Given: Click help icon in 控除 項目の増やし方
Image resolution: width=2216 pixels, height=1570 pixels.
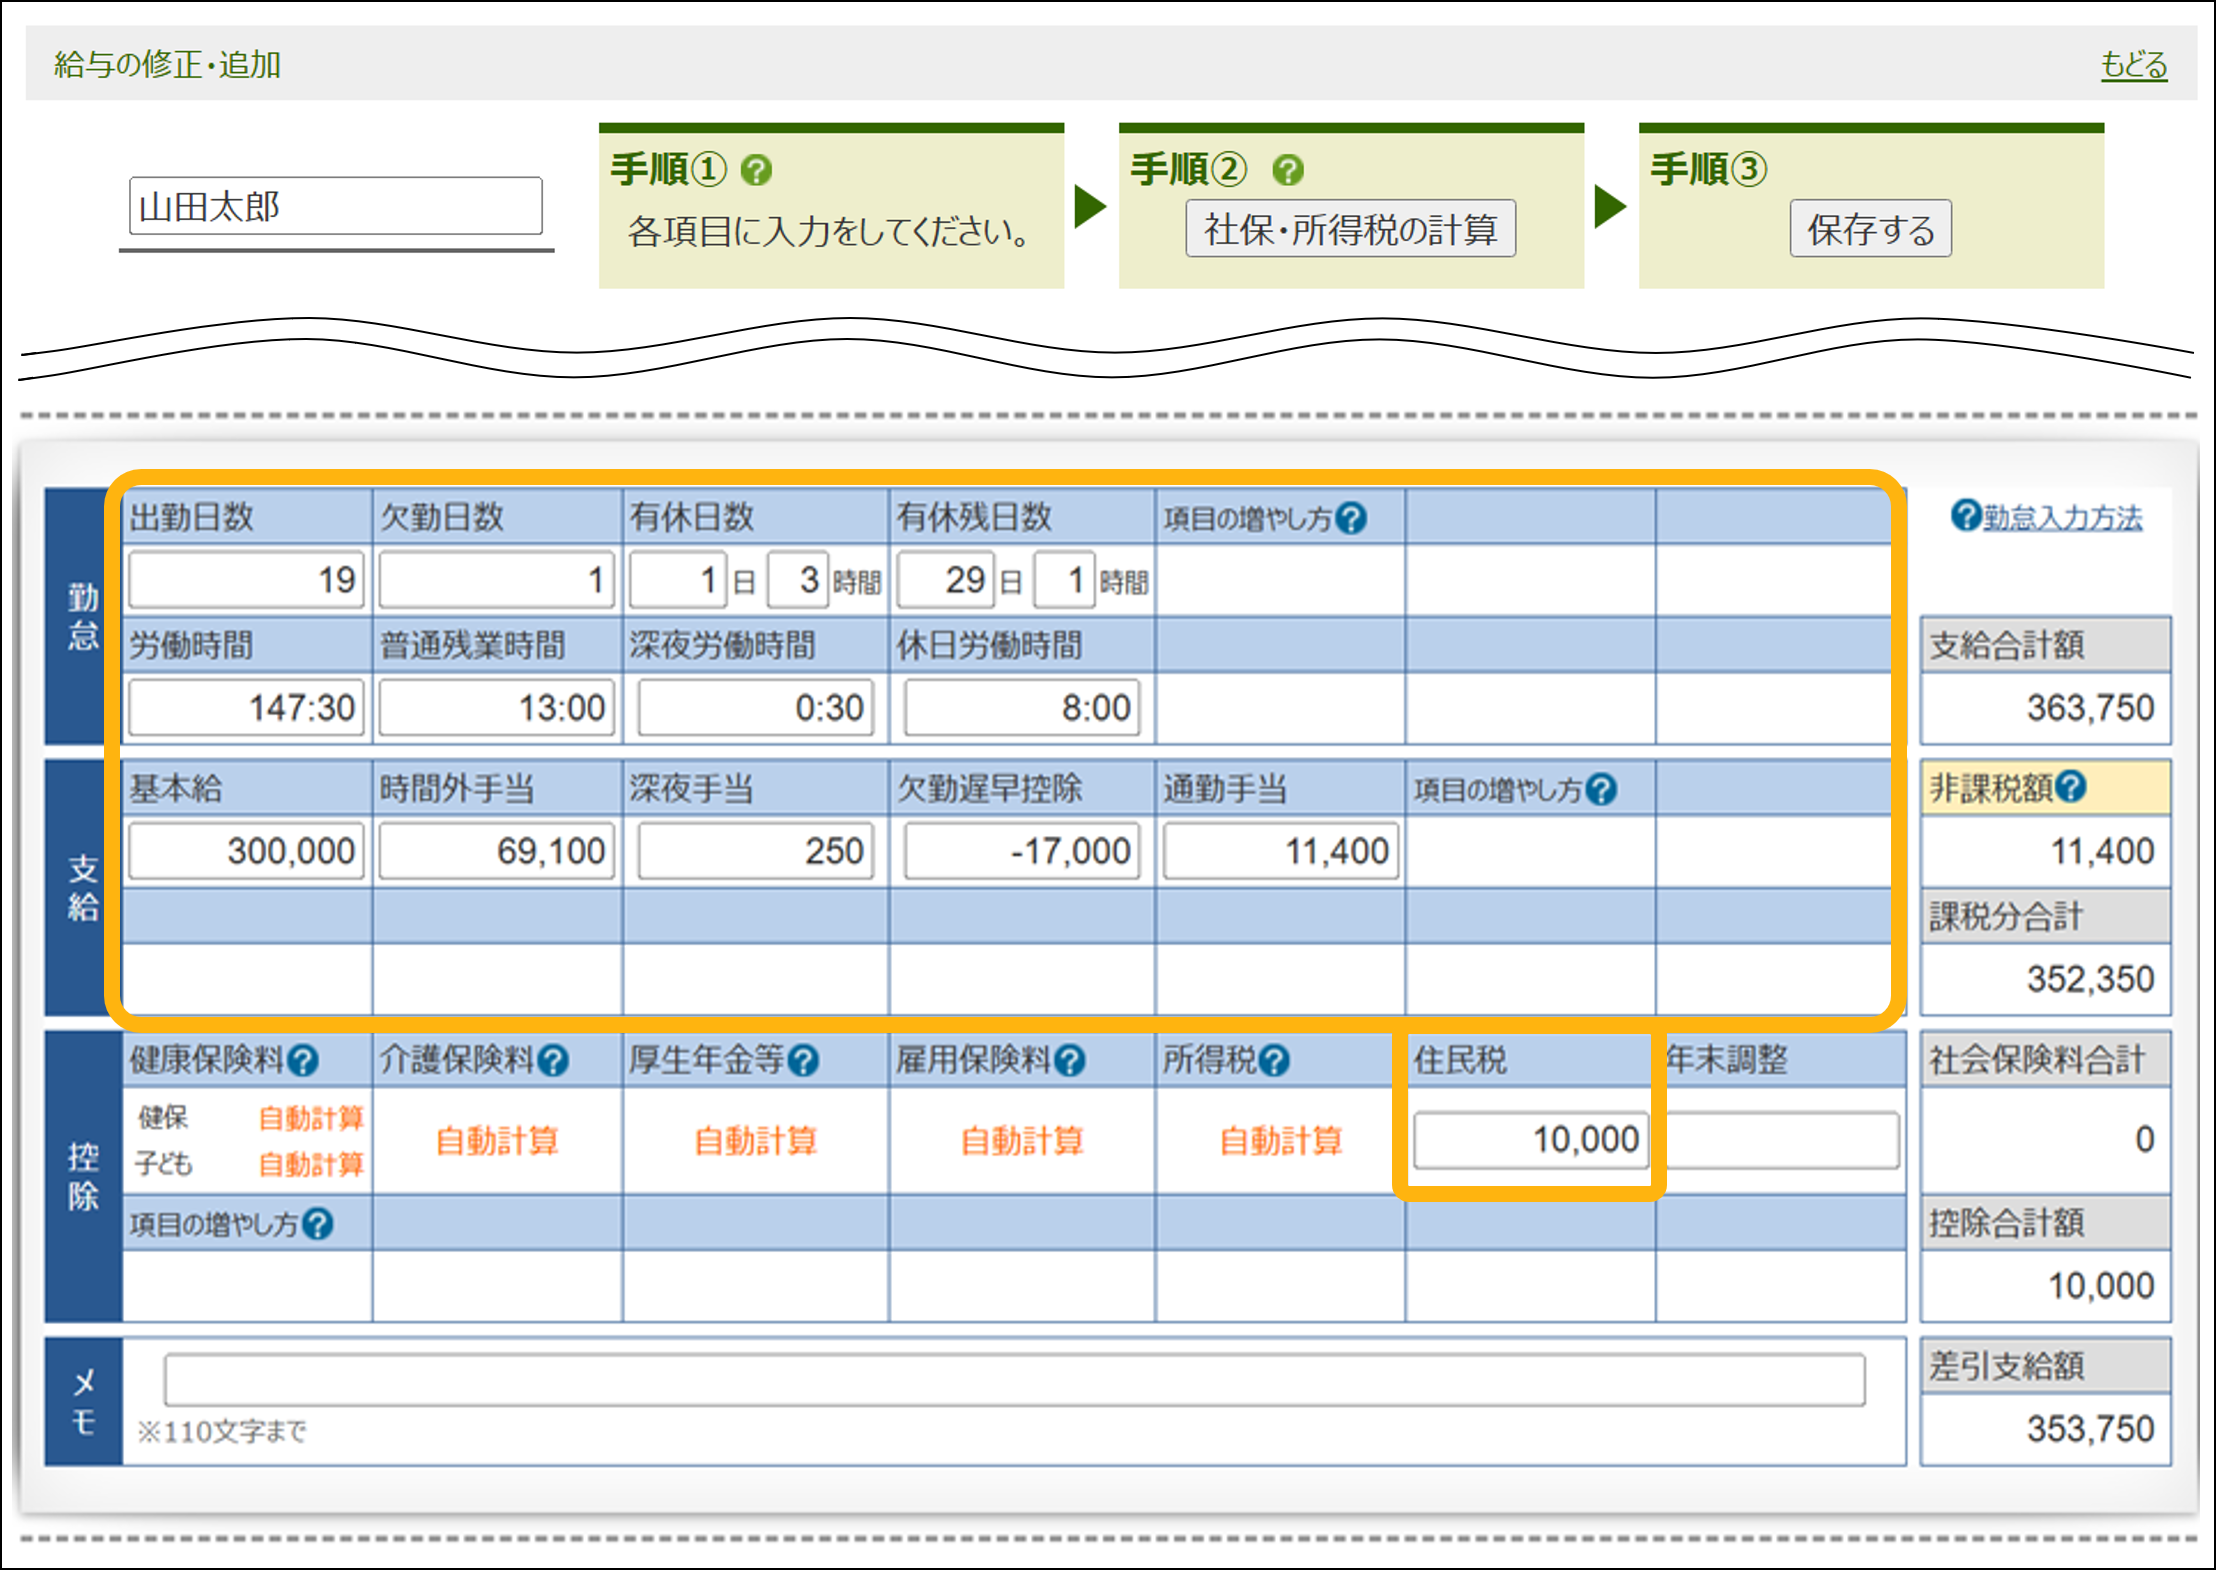Looking at the screenshot, I should tap(318, 1224).
